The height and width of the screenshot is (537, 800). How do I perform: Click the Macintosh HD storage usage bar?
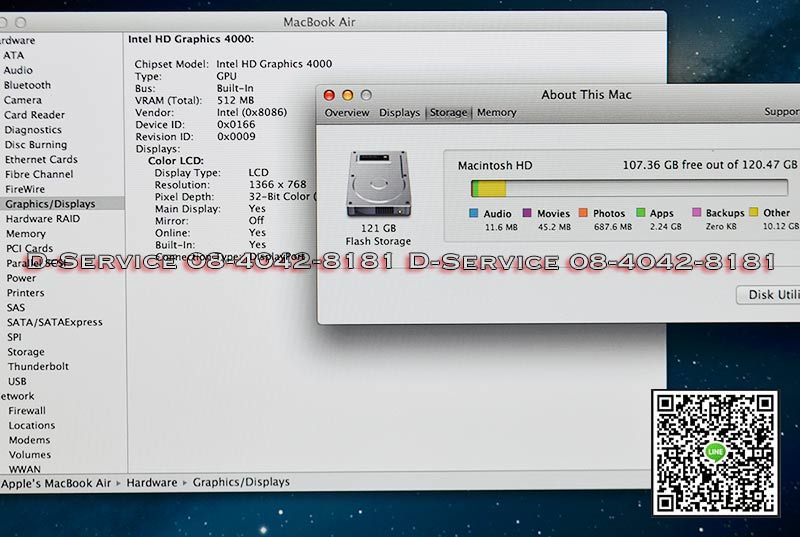tap(629, 188)
